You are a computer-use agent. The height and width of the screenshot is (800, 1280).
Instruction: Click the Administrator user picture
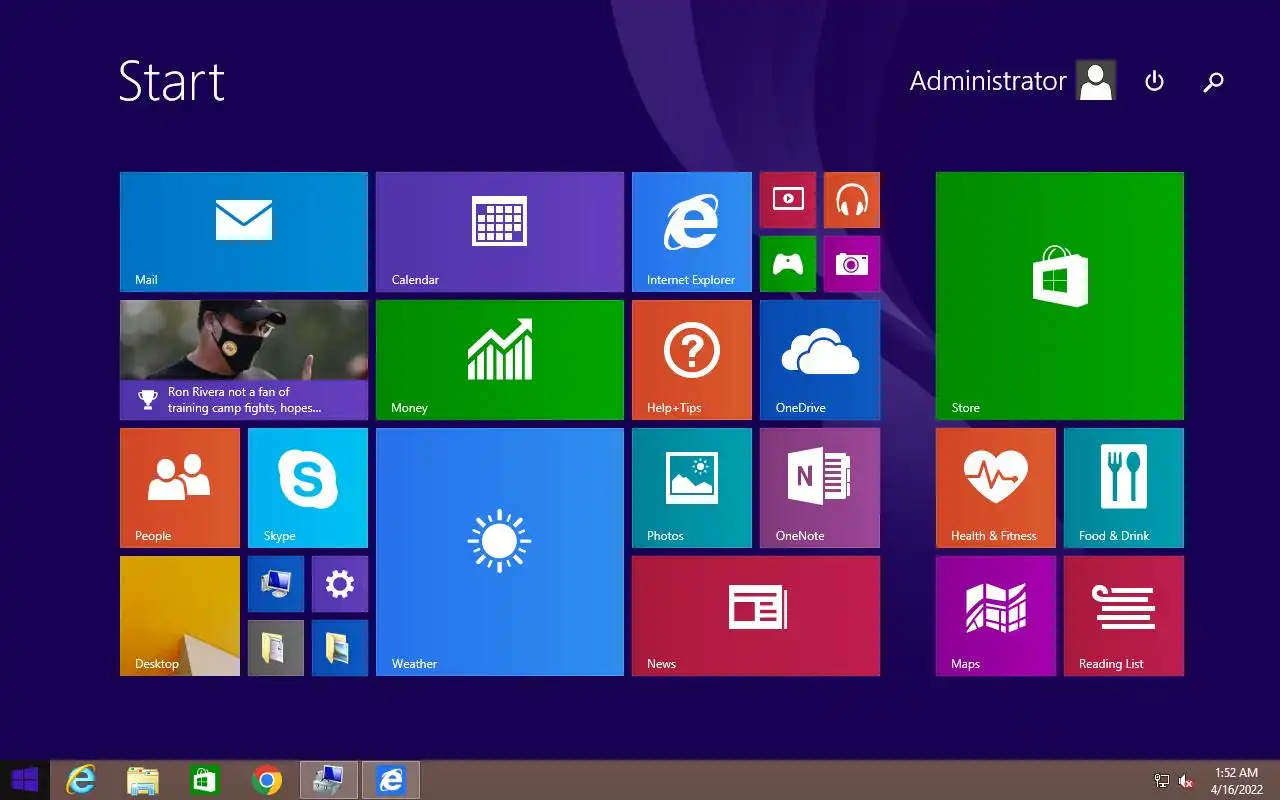click(x=1096, y=81)
